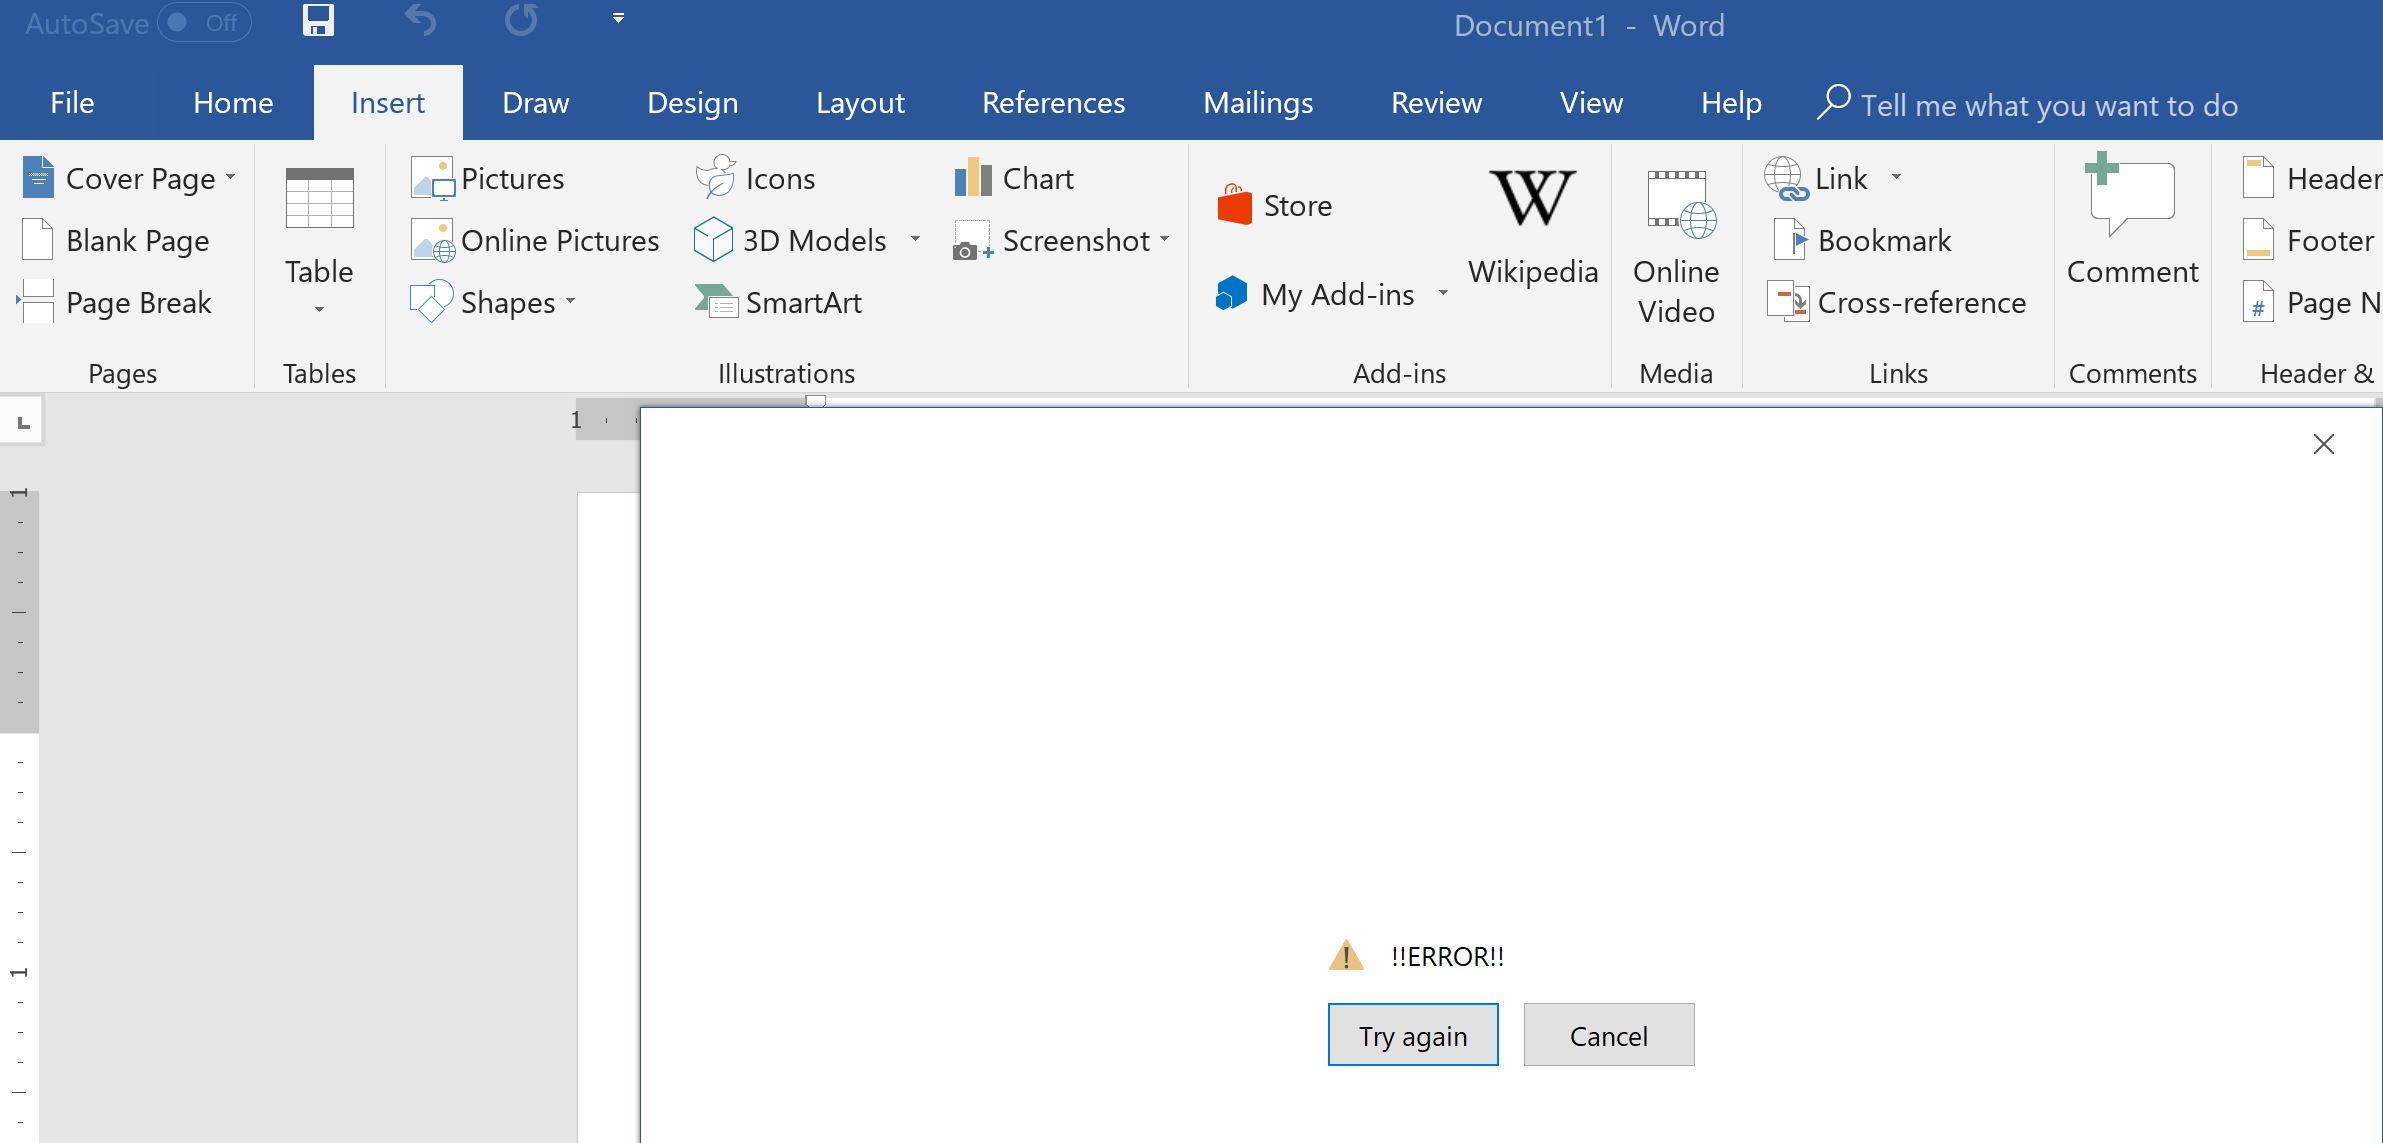Switch to the Review tab

point(1436,103)
